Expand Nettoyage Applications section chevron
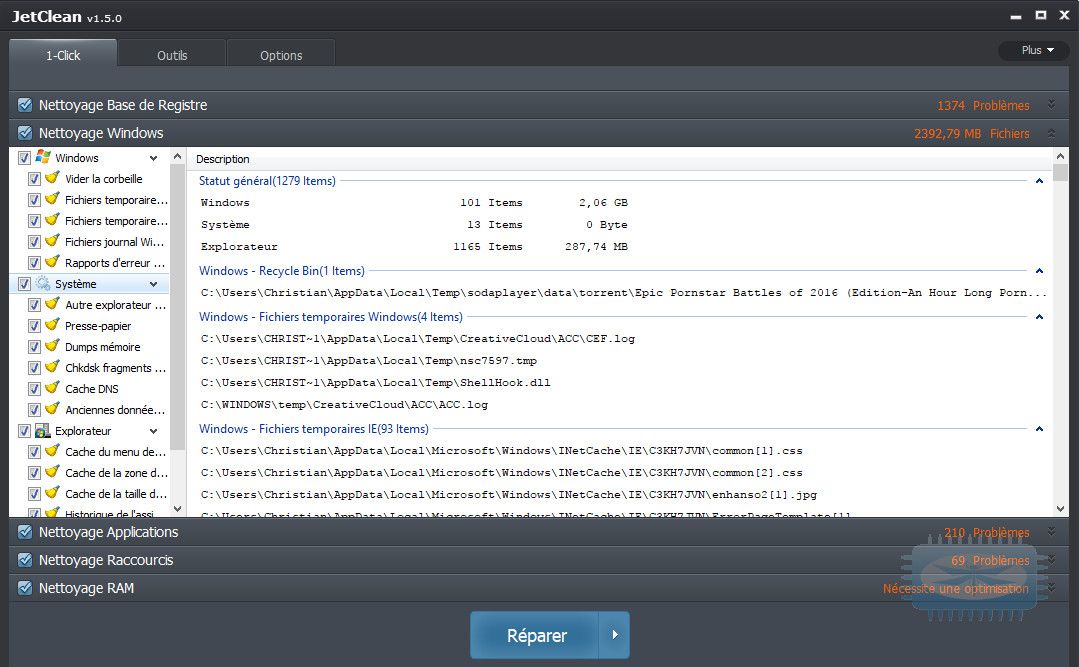This screenshot has width=1079, height=667. click(x=1051, y=531)
